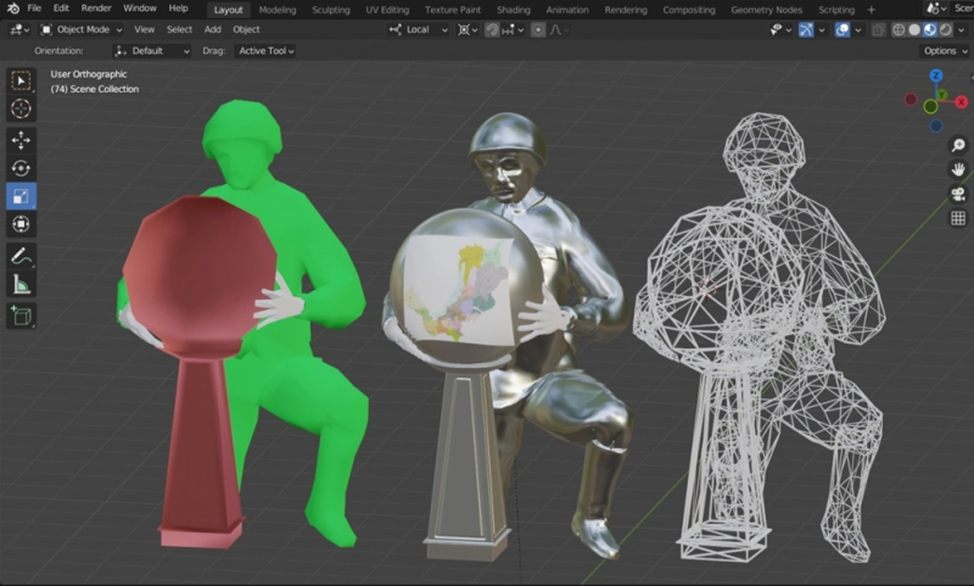Open snapping options dropdown
This screenshot has width=974, height=586.
click(513, 29)
